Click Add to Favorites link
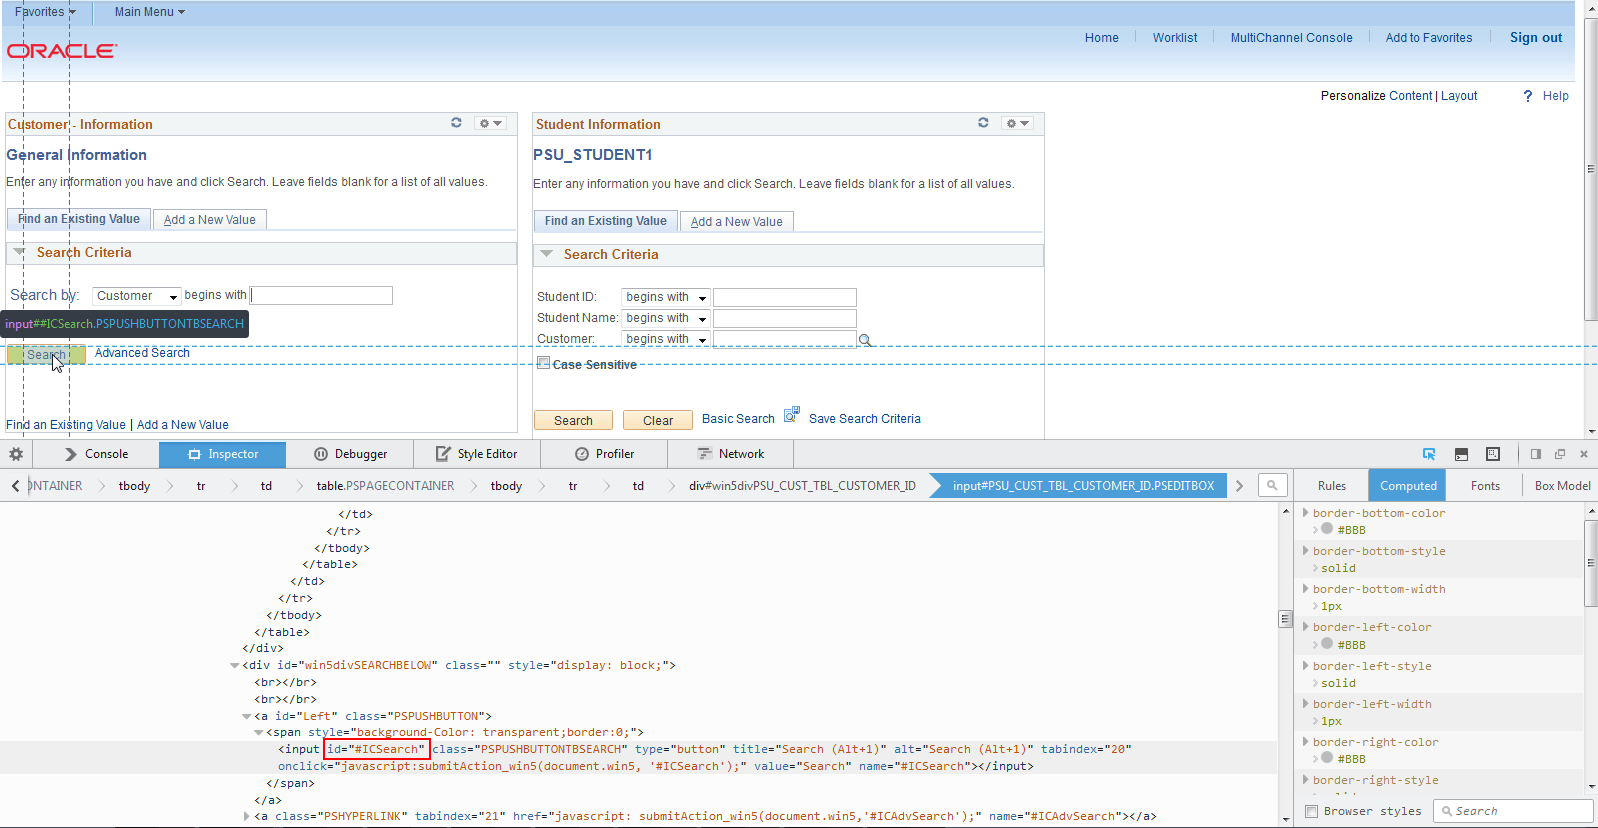 pyautogui.click(x=1429, y=38)
